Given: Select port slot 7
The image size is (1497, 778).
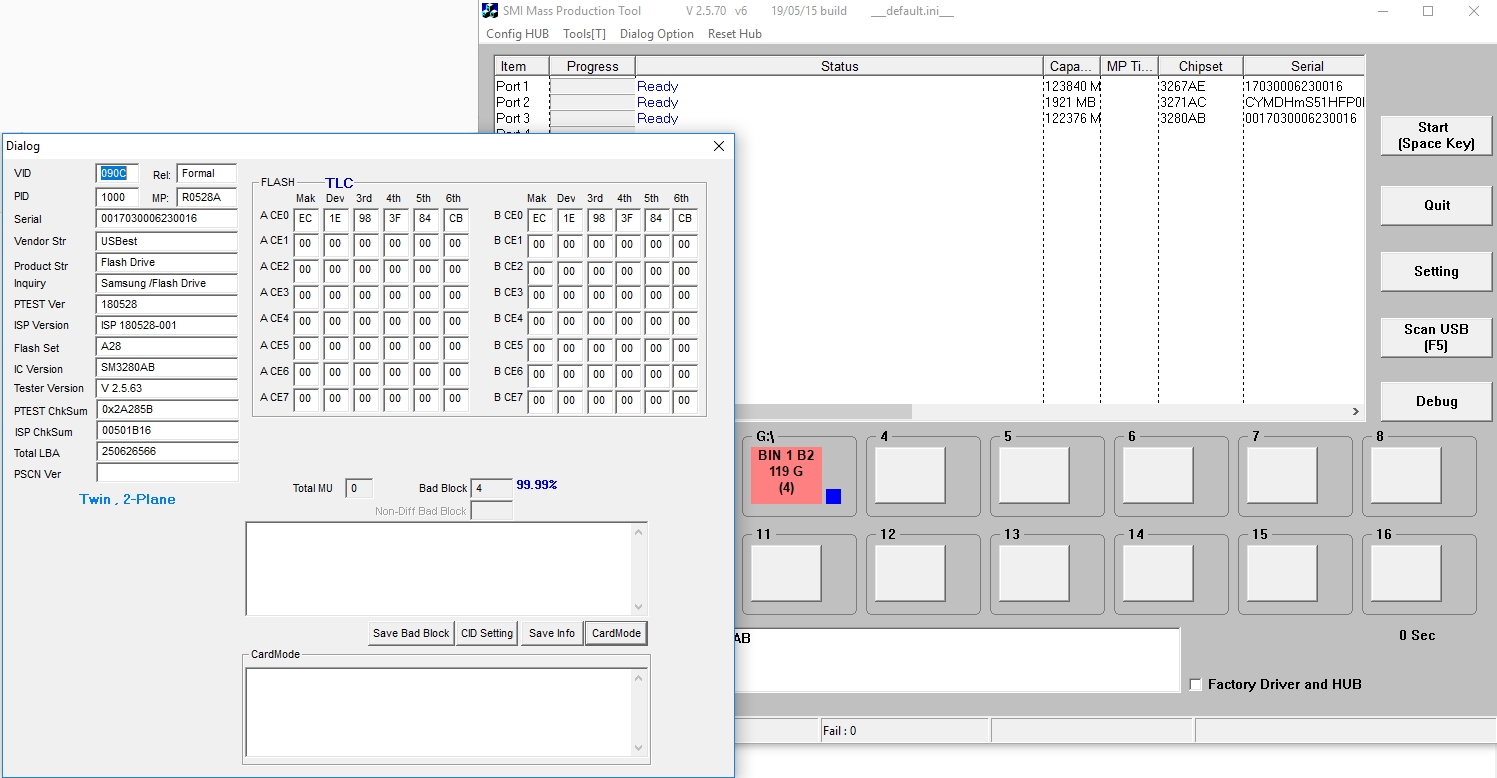Looking at the screenshot, I should pos(1282,475).
